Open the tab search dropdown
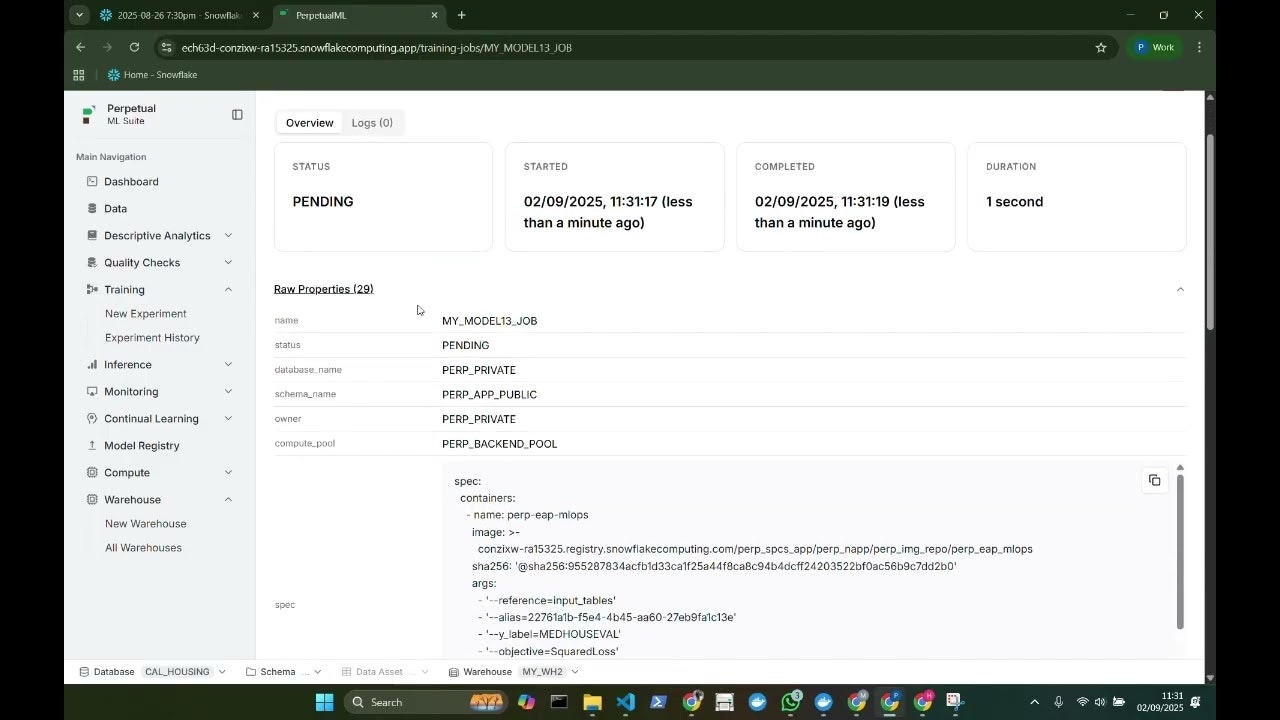The height and width of the screenshot is (720, 1280). point(78,16)
